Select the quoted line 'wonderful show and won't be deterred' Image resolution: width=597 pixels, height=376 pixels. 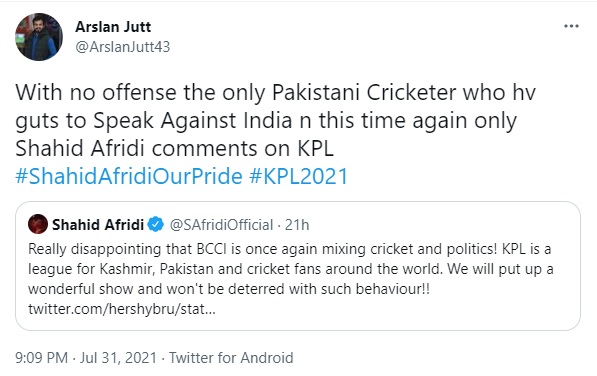click(229, 289)
